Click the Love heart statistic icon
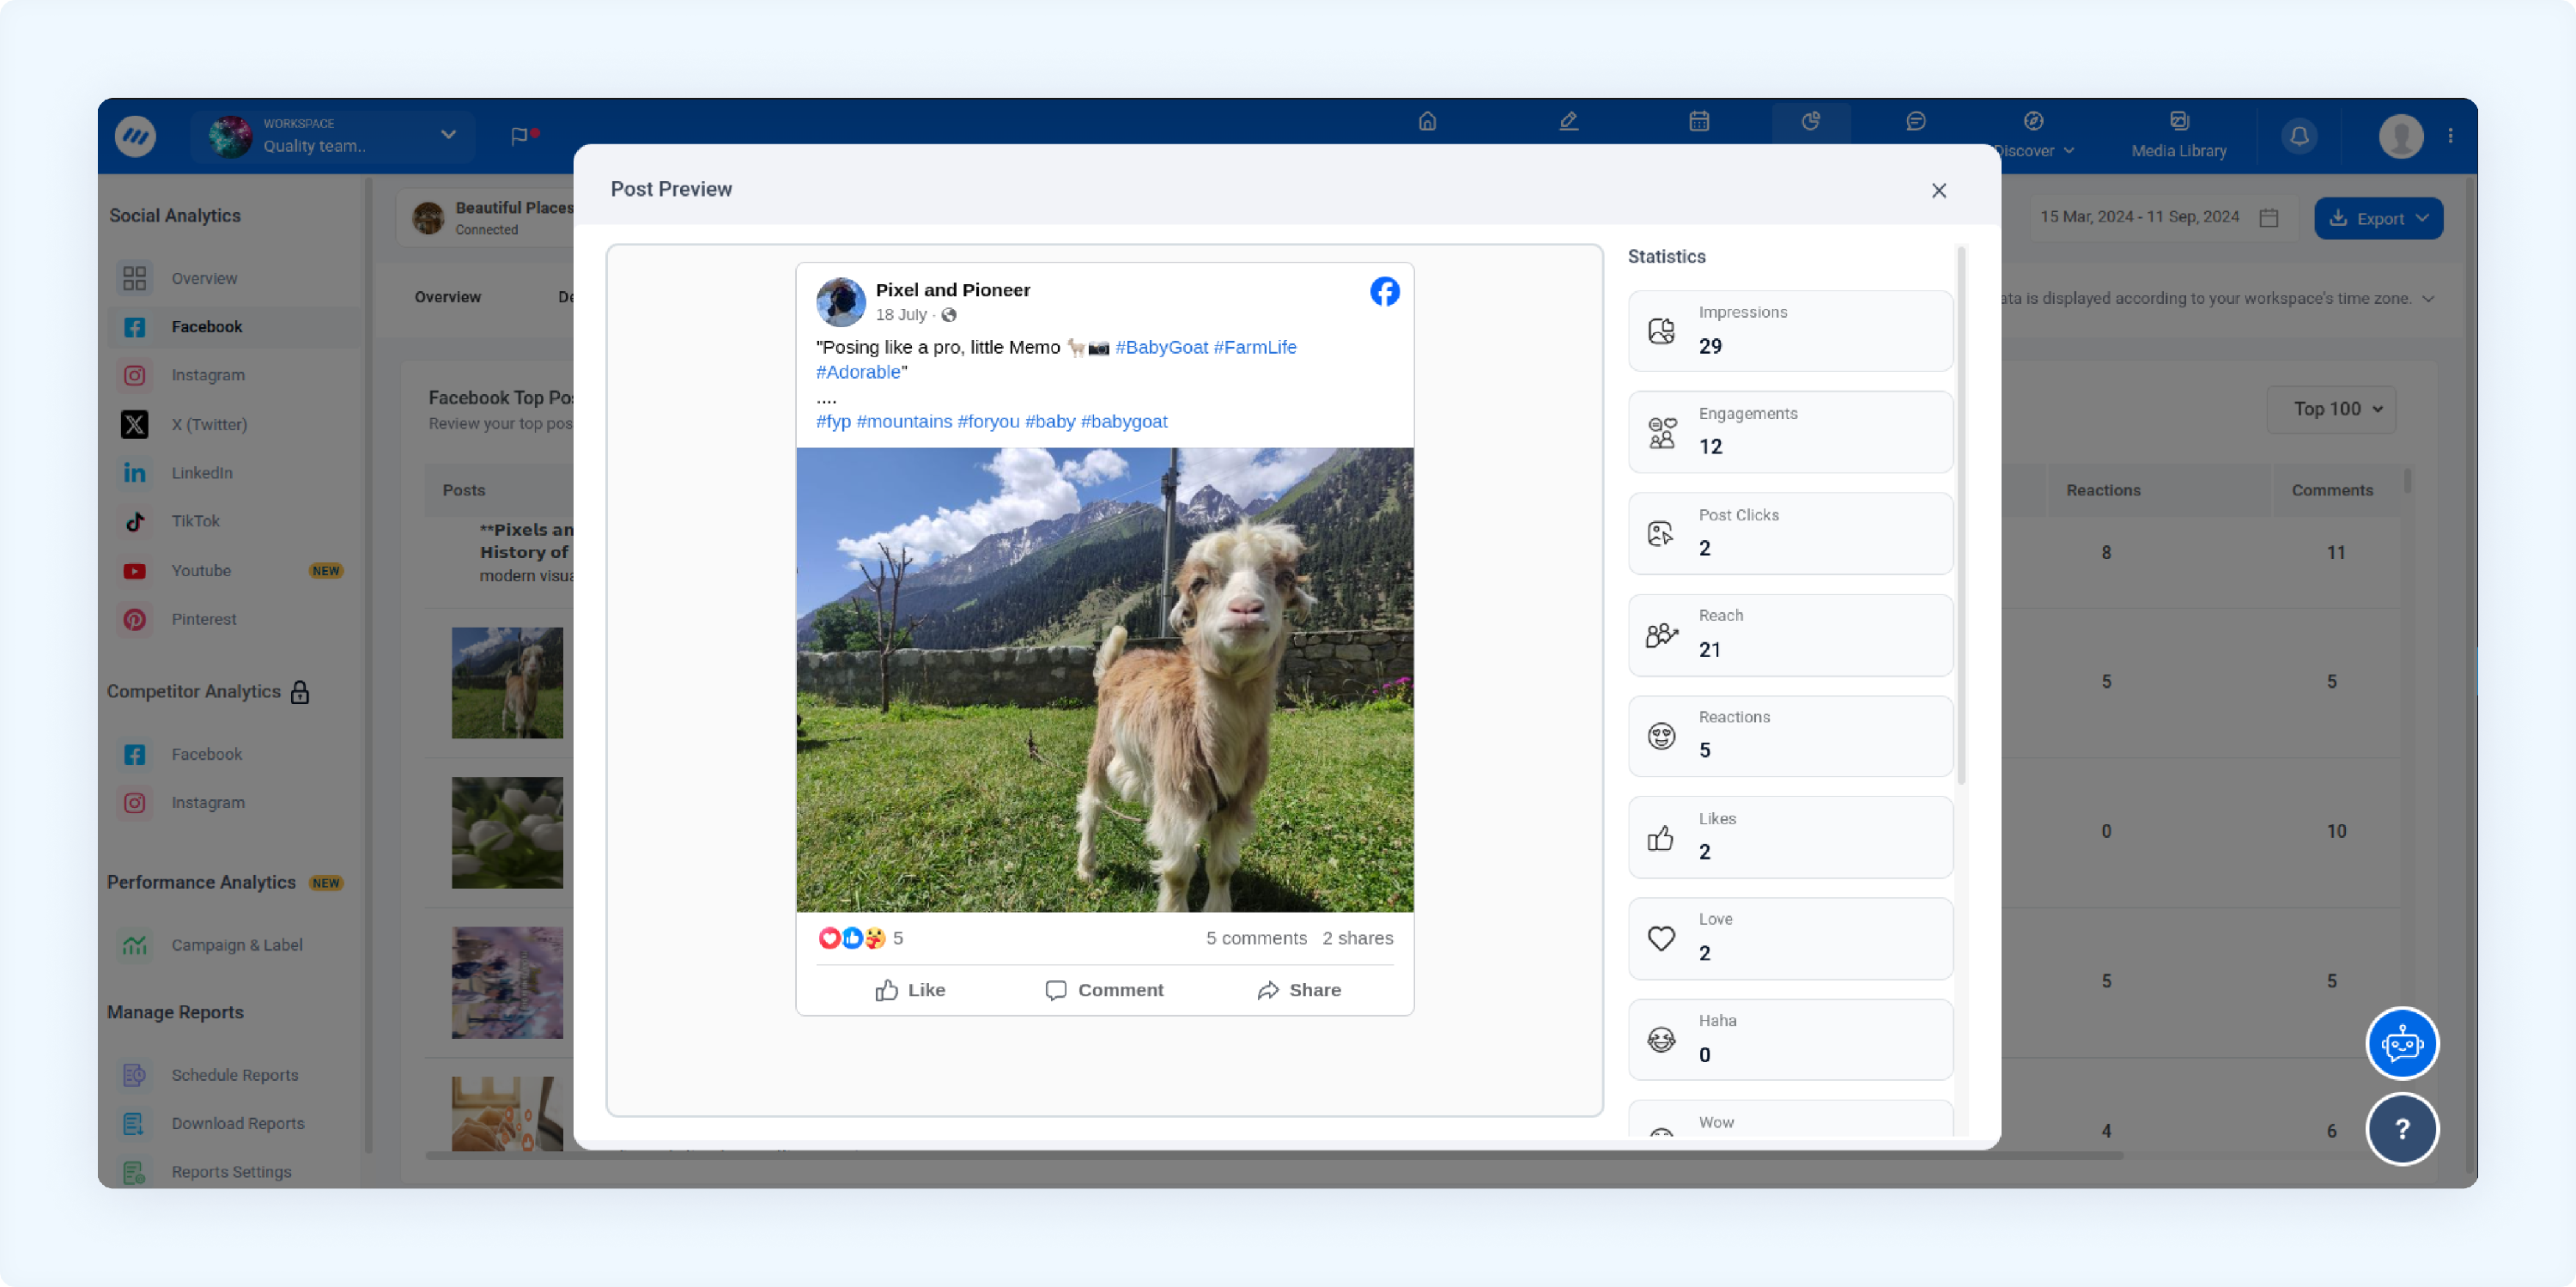 [1661, 938]
